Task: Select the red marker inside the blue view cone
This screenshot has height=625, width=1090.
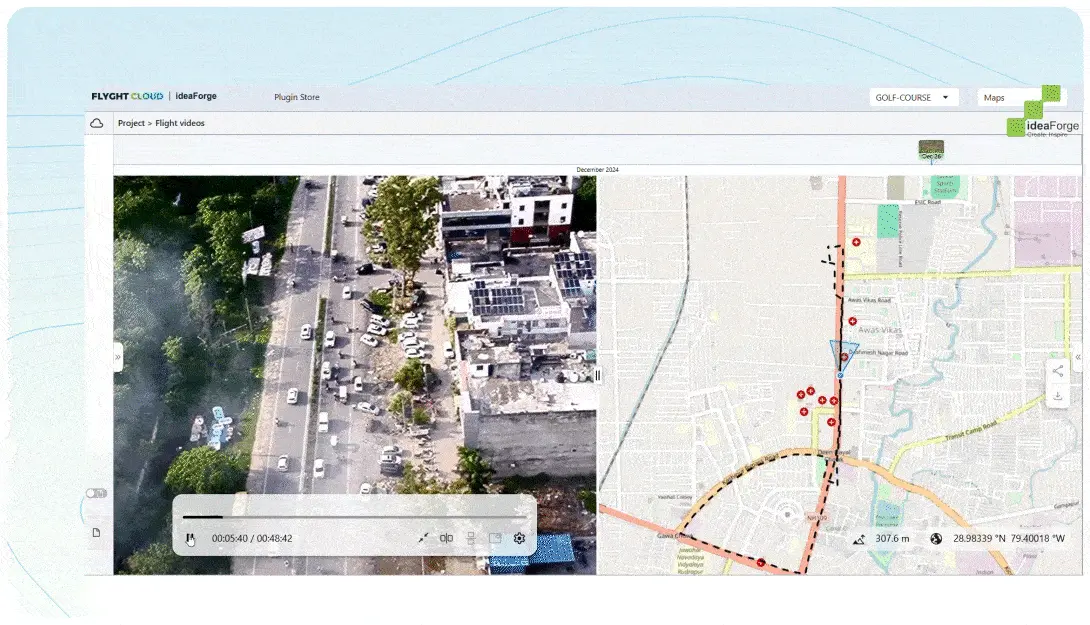Action: pyautogui.click(x=844, y=357)
